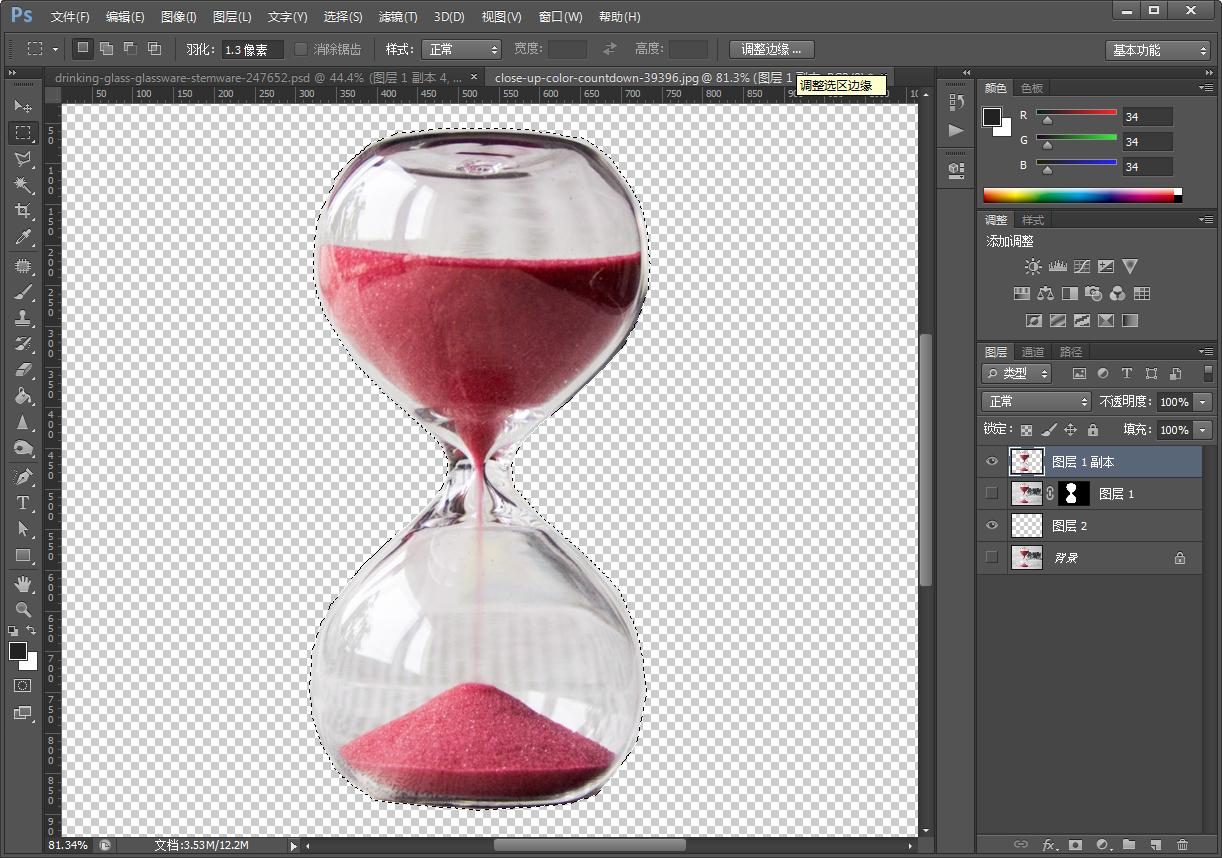Screen dimensions: 1222x858
Task: Open Color panel flyout menu
Action: point(1206,88)
